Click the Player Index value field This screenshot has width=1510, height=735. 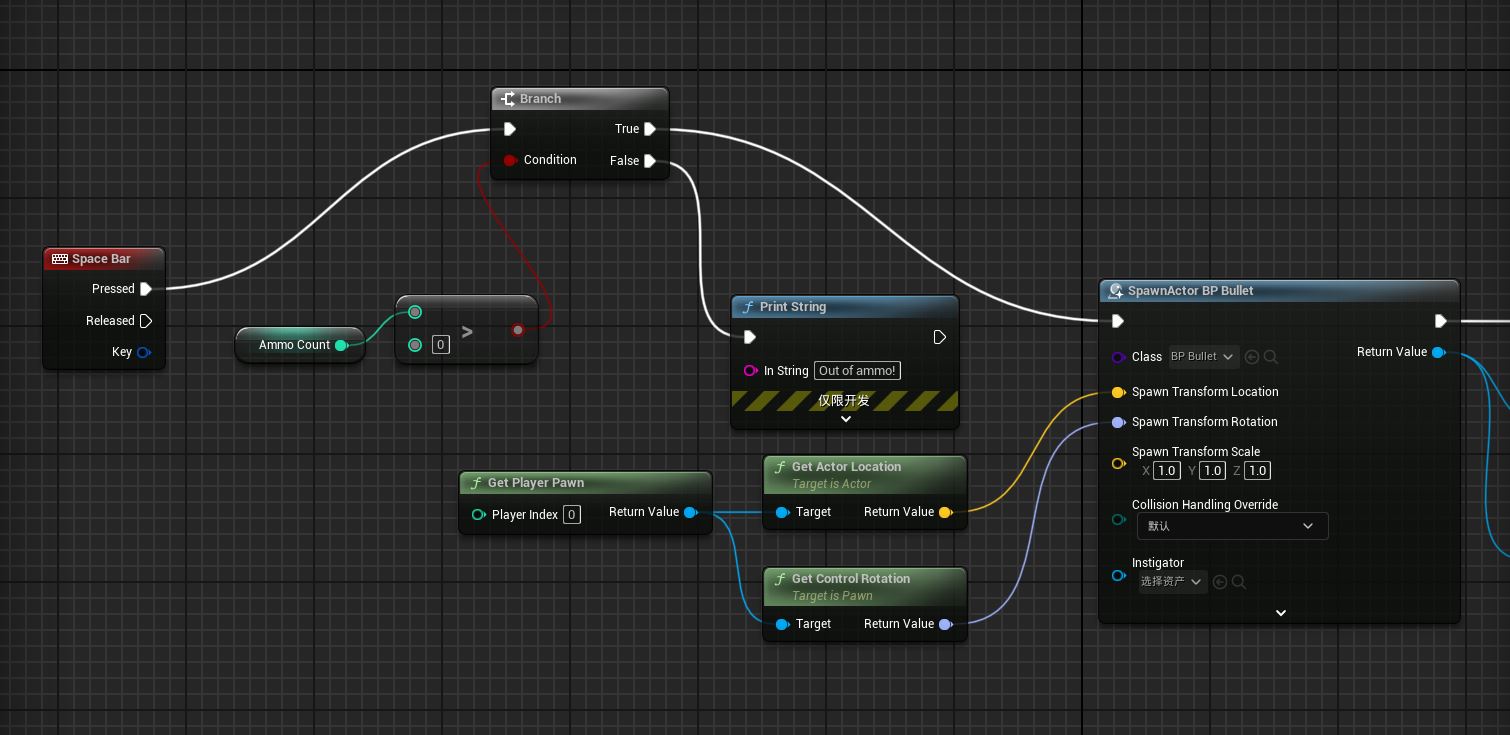(571, 515)
